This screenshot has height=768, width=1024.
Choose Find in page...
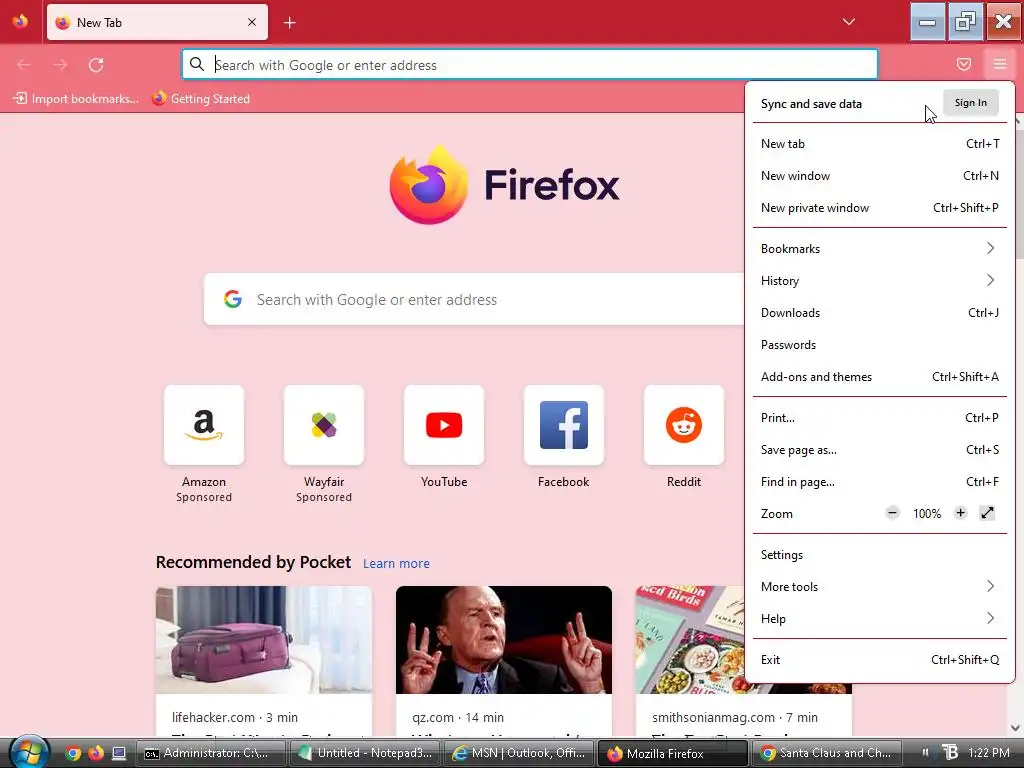(x=880, y=482)
